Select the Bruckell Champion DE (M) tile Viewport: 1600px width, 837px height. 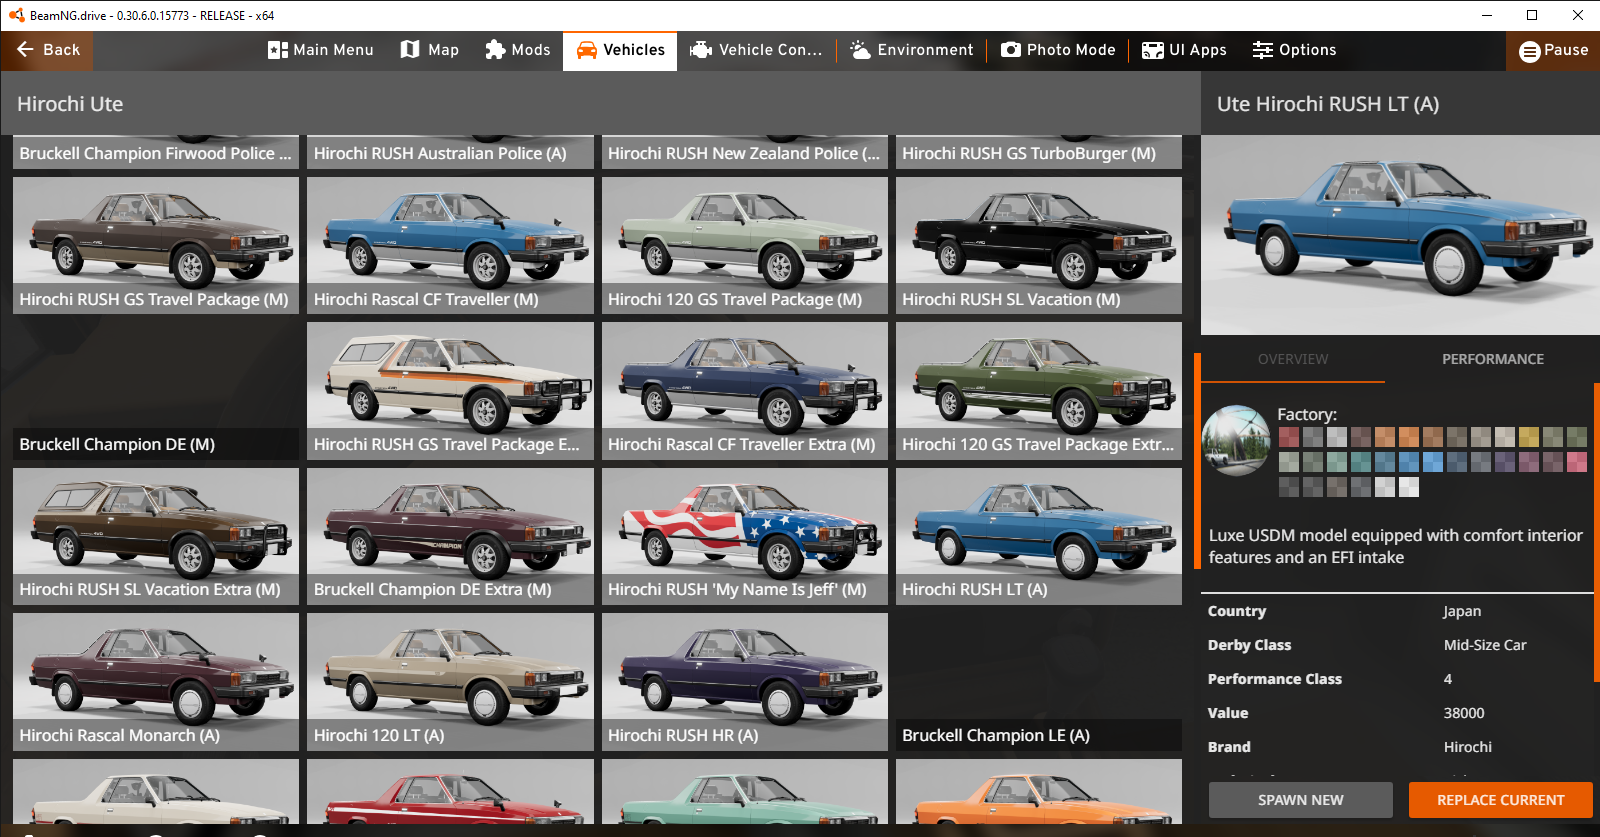(156, 391)
